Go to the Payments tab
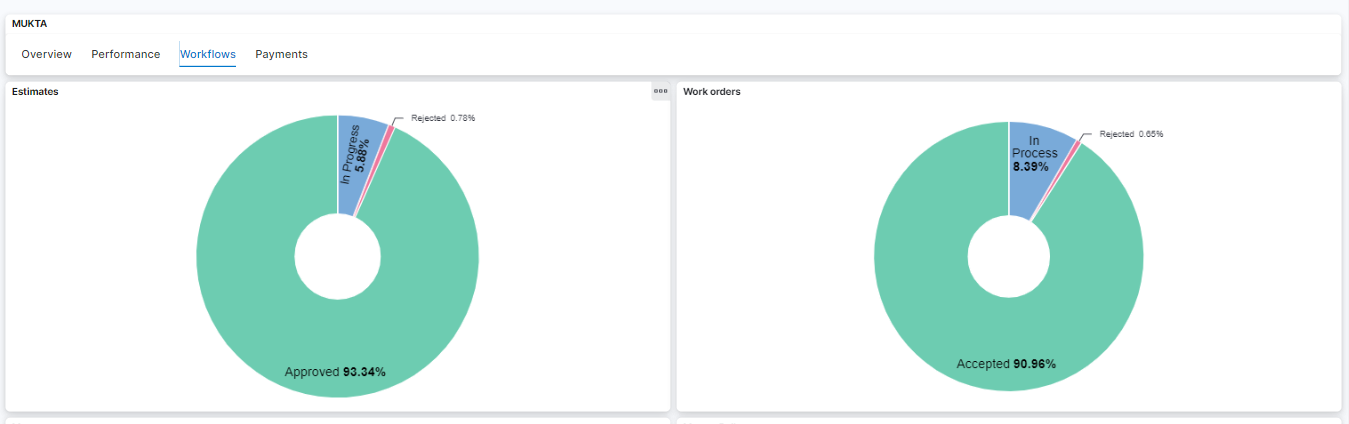The height and width of the screenshot is (424, 1349). point(281,54)
